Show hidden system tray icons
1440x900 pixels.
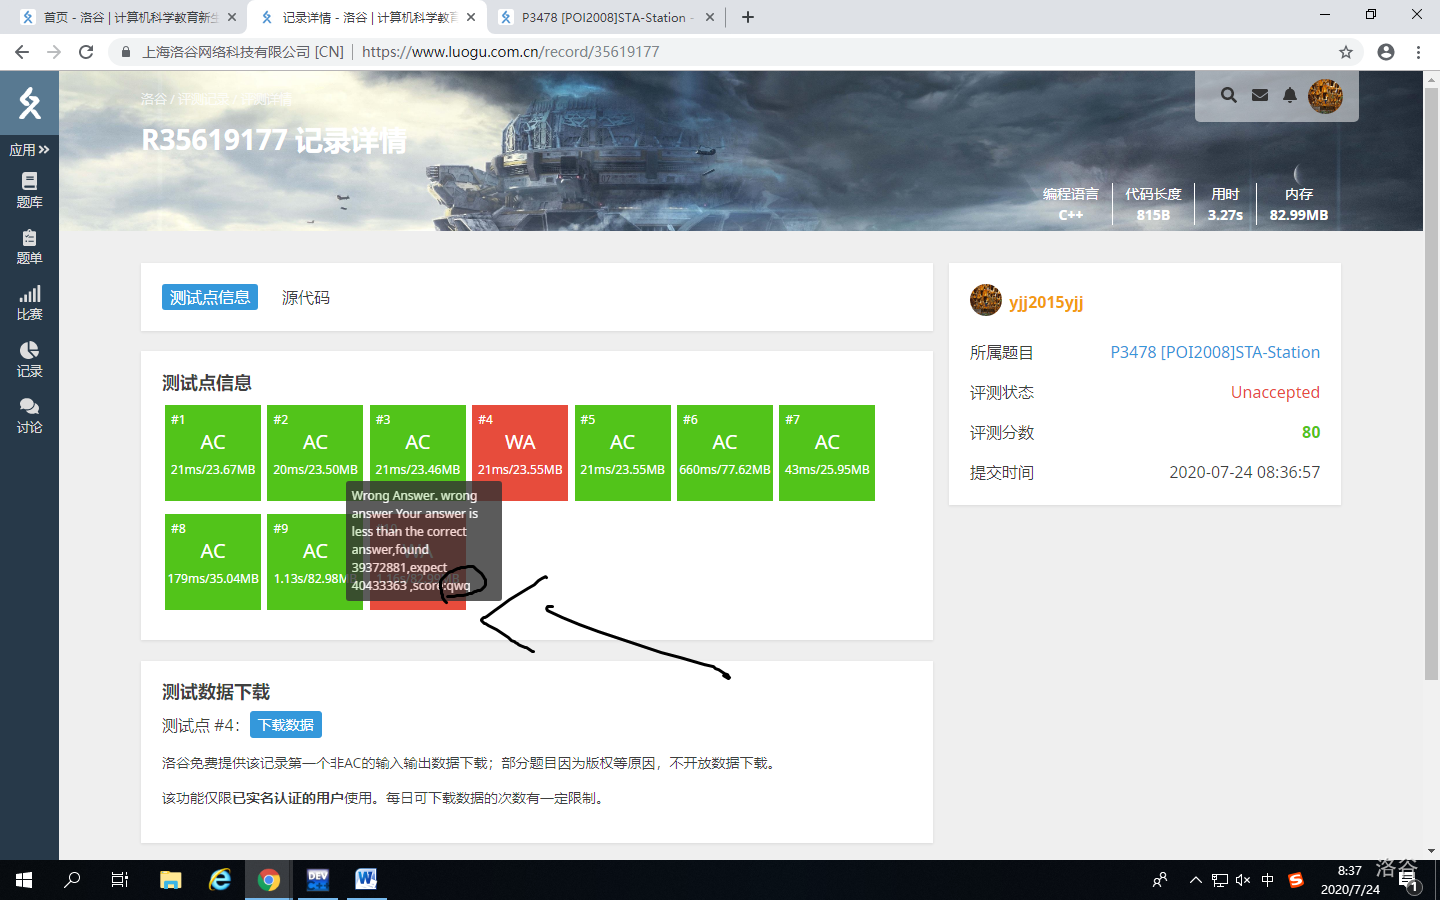point(1195,880)
